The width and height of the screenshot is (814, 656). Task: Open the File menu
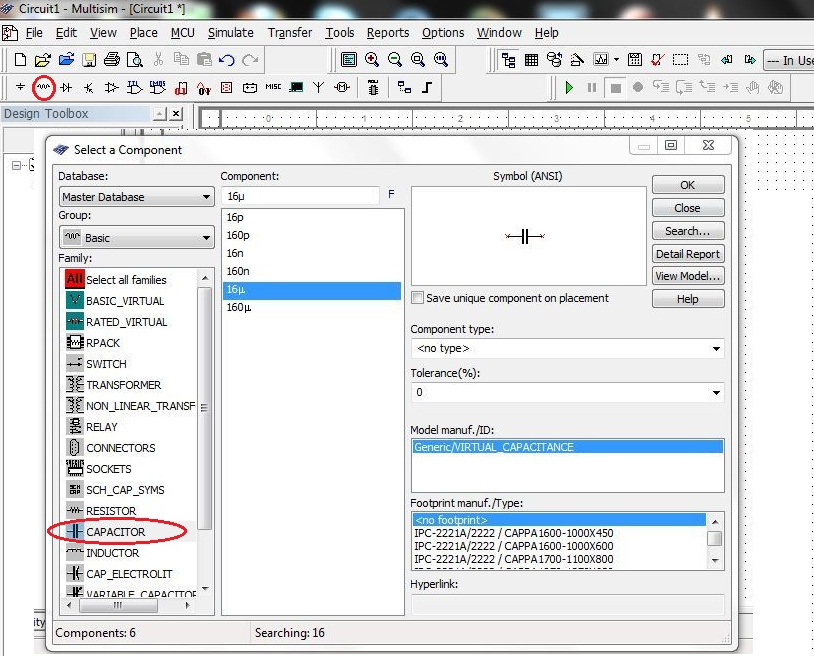pyautogui.click(x=34, y=33)
